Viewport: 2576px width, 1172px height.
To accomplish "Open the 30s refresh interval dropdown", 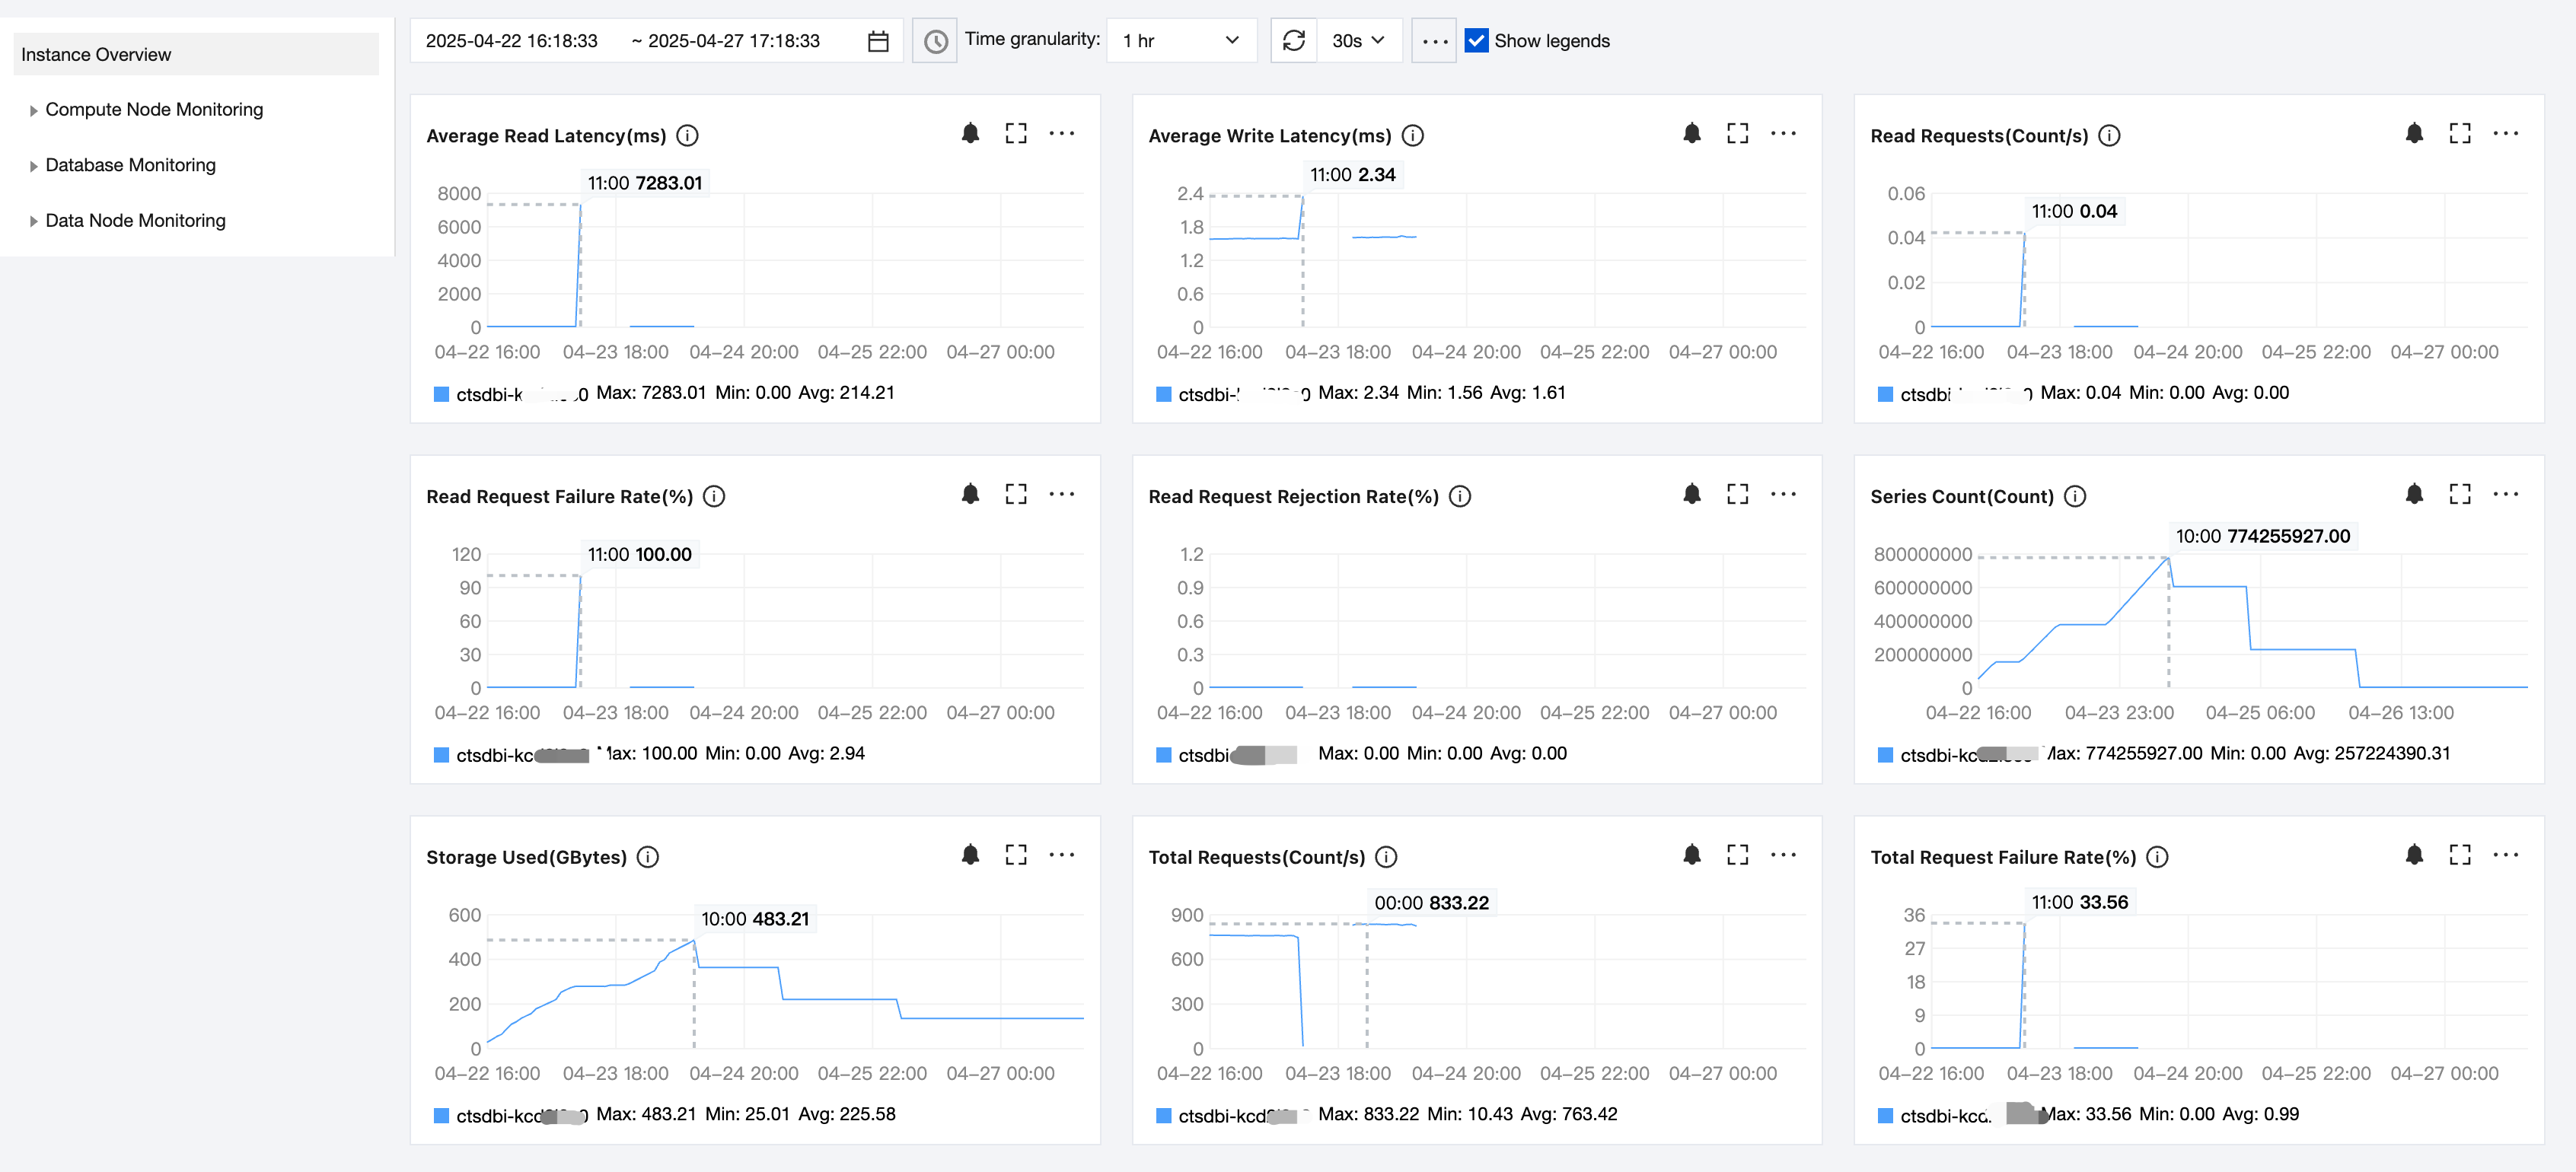I will coord(1358,41).
